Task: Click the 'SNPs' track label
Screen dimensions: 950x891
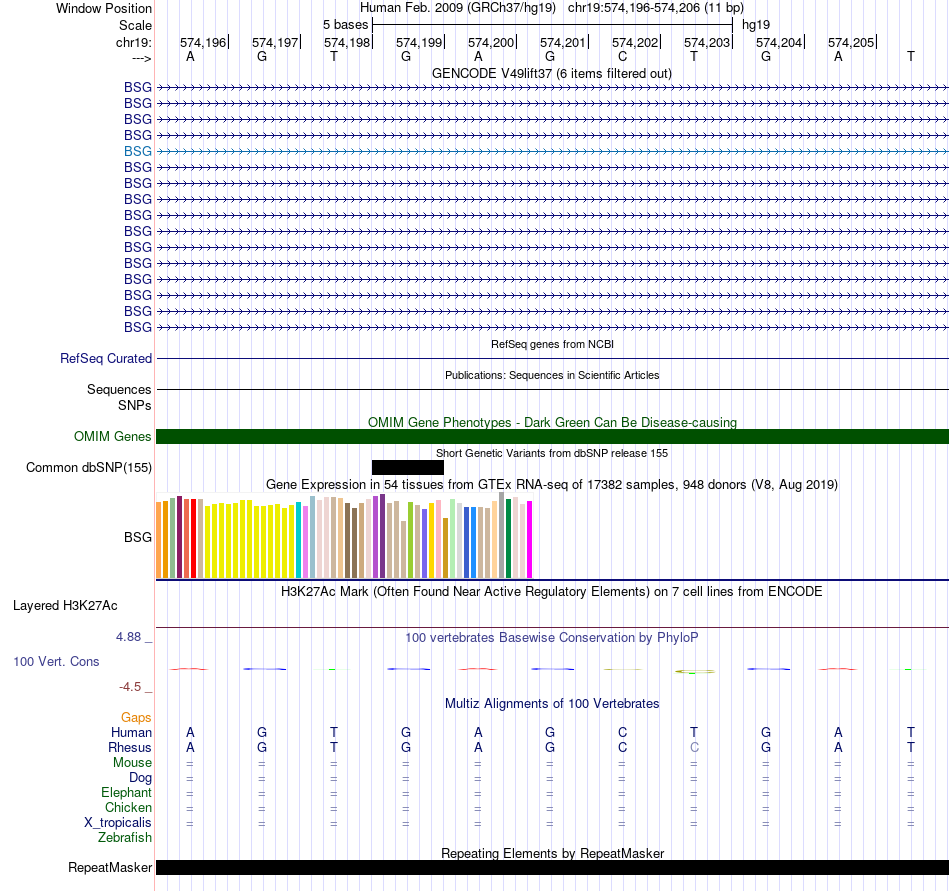Action: pos(135,405)
